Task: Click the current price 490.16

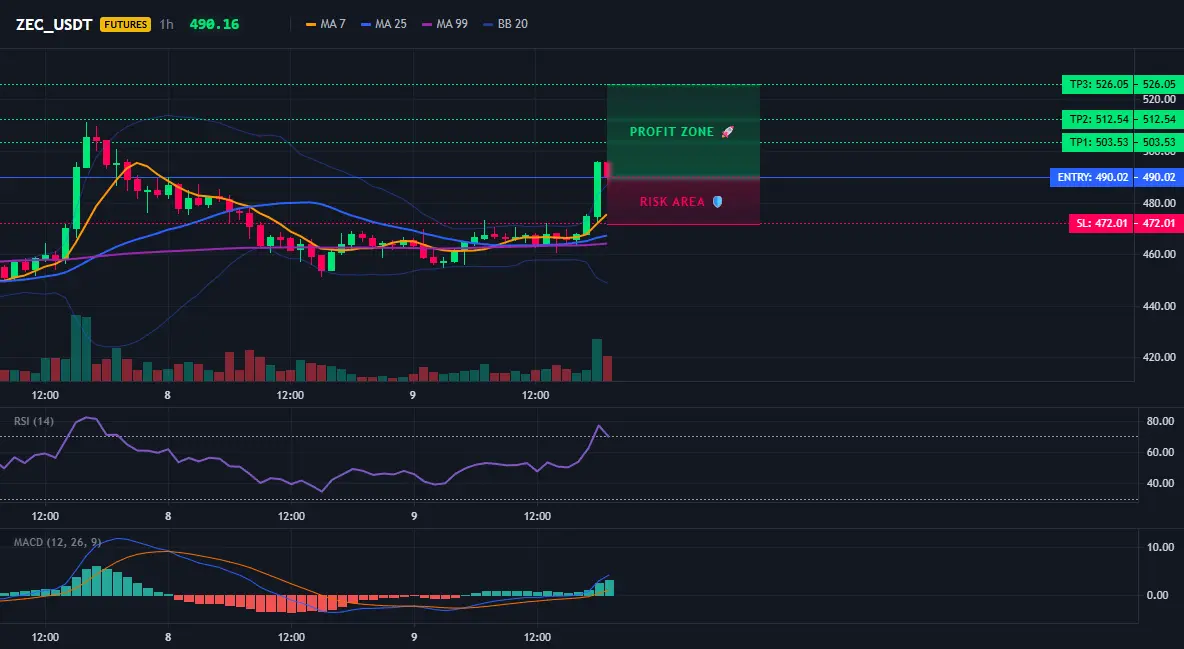Action: pos(214,24)
